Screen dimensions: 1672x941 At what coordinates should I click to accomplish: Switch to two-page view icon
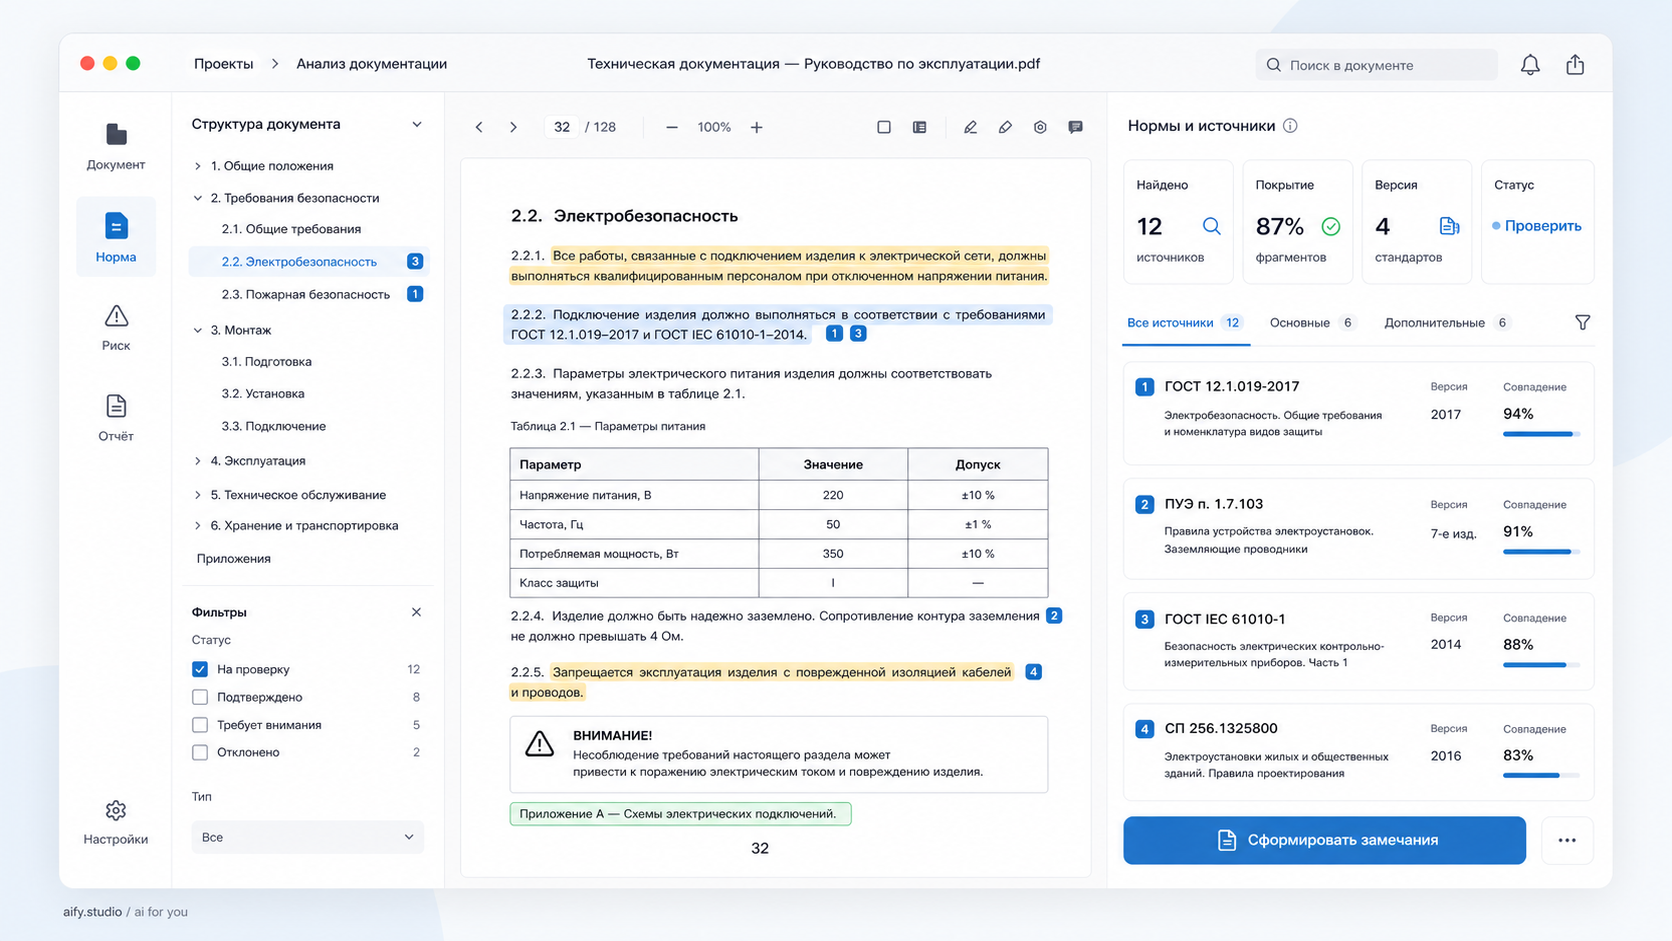coord(919,127)
